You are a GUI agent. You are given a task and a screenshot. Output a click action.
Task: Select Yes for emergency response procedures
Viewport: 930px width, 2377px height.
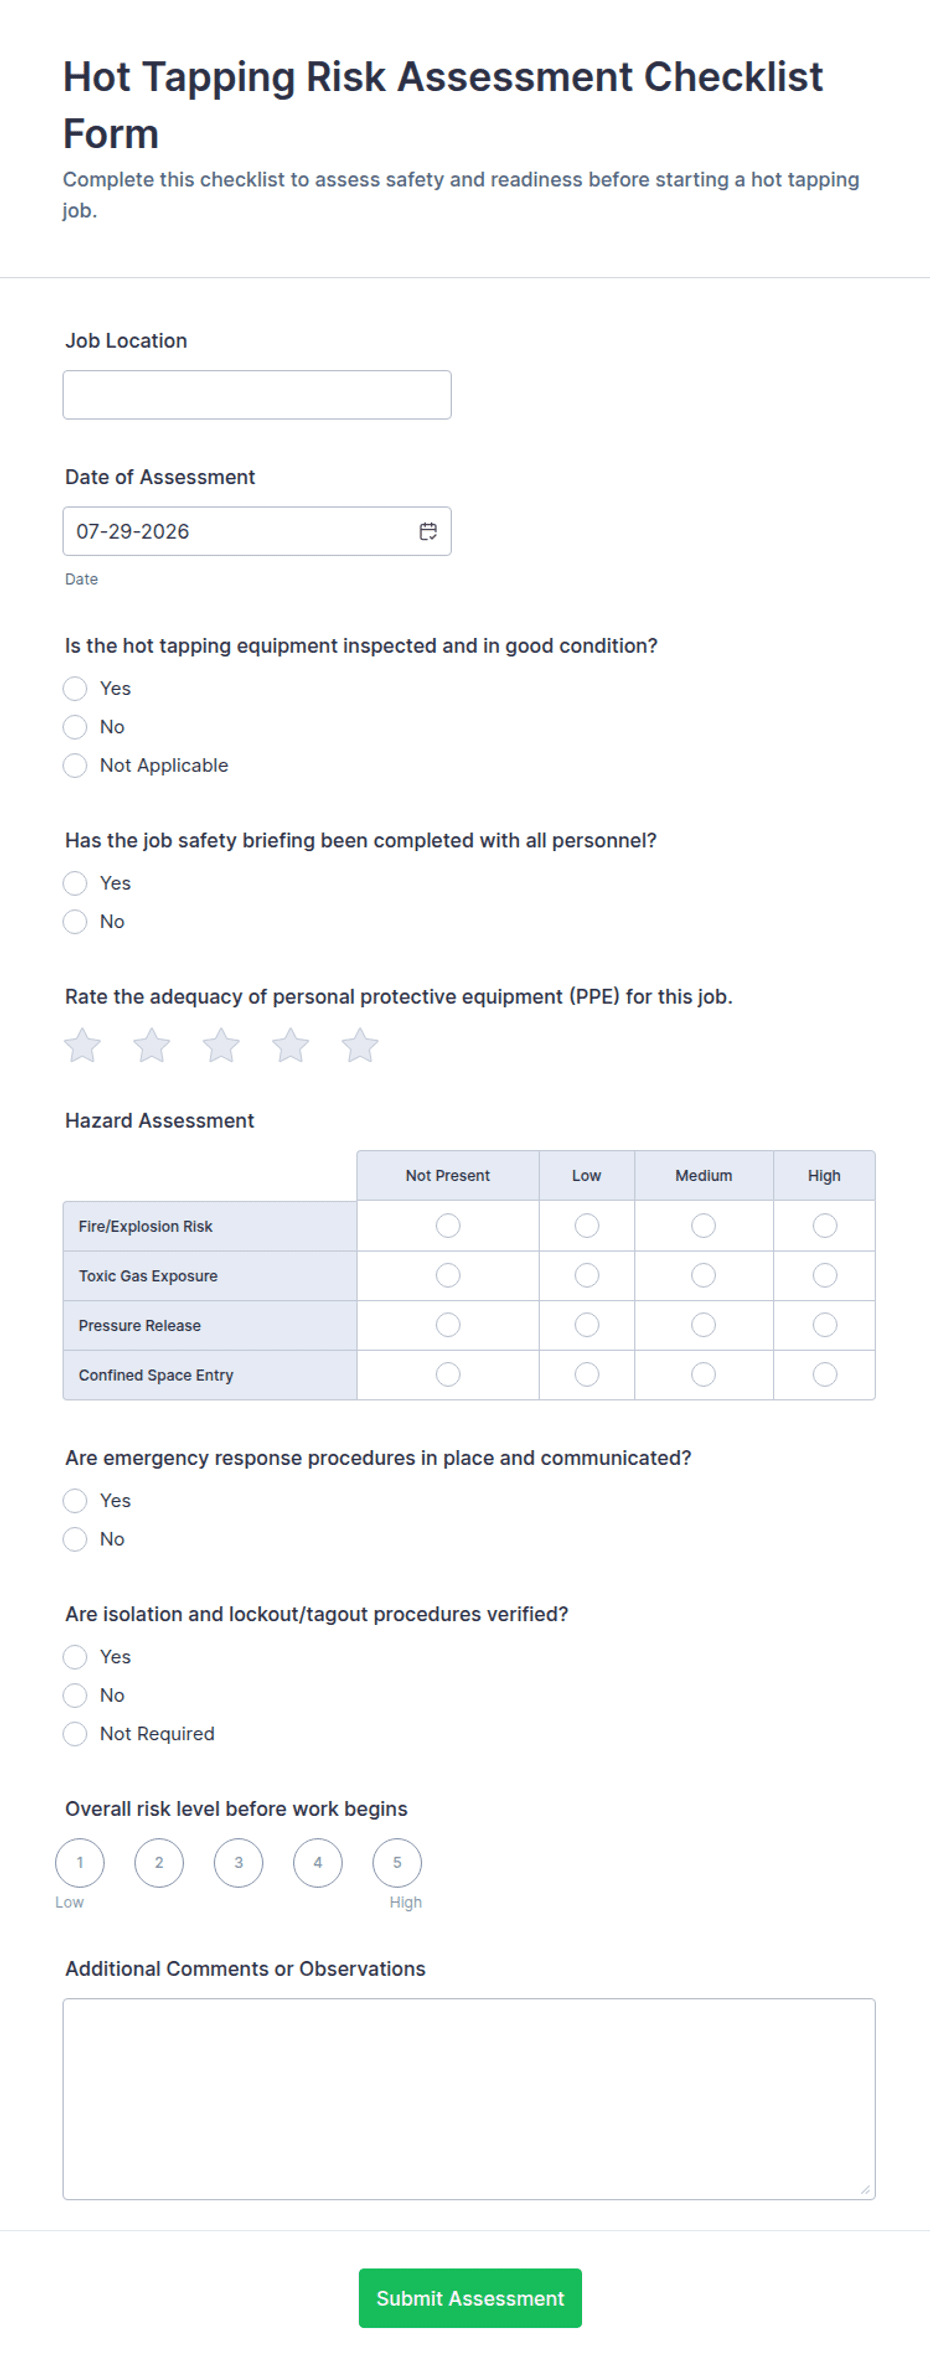[x=75, y=1500]
